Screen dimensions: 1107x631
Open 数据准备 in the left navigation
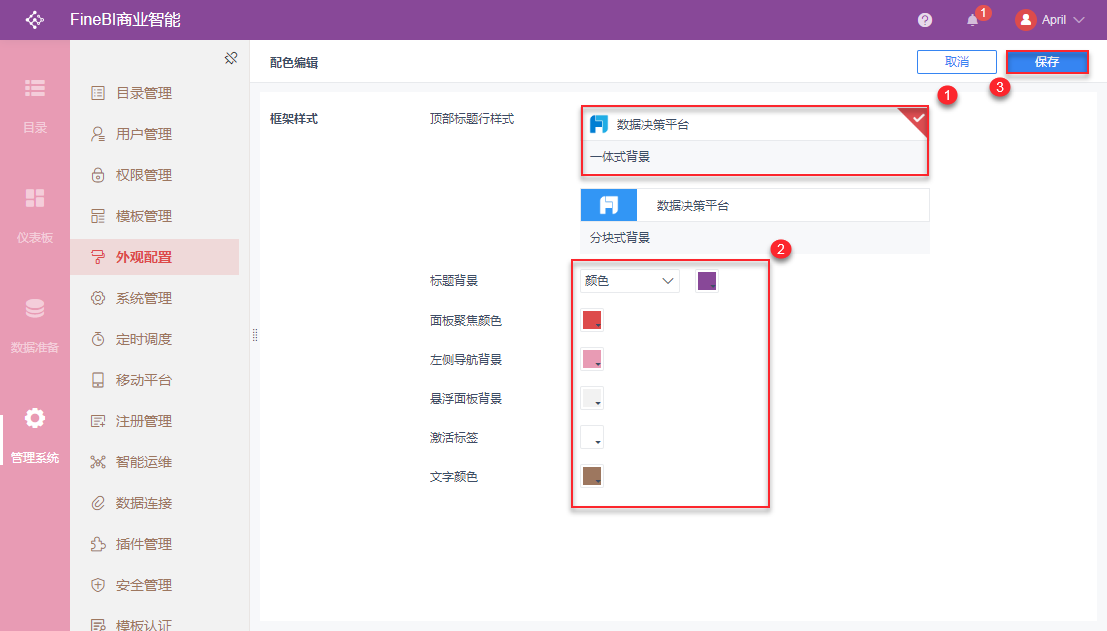click(x=35, y=326)
